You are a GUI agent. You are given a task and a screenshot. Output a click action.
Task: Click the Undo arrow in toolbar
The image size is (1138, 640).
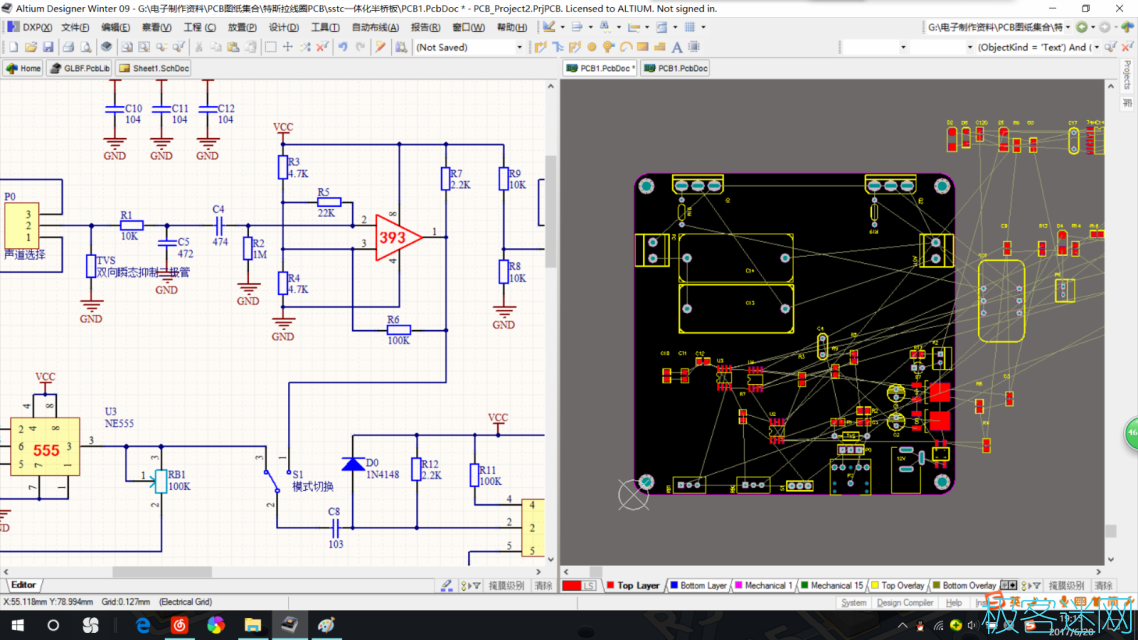click(342, 47)
